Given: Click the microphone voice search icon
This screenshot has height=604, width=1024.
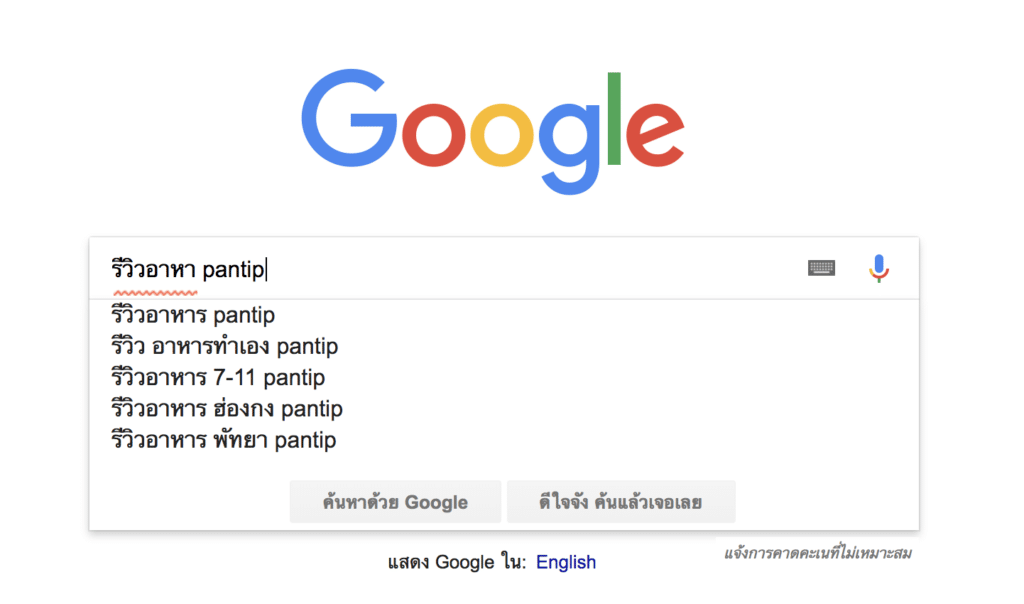Looking at the screenshot, I should pos(879,268).
